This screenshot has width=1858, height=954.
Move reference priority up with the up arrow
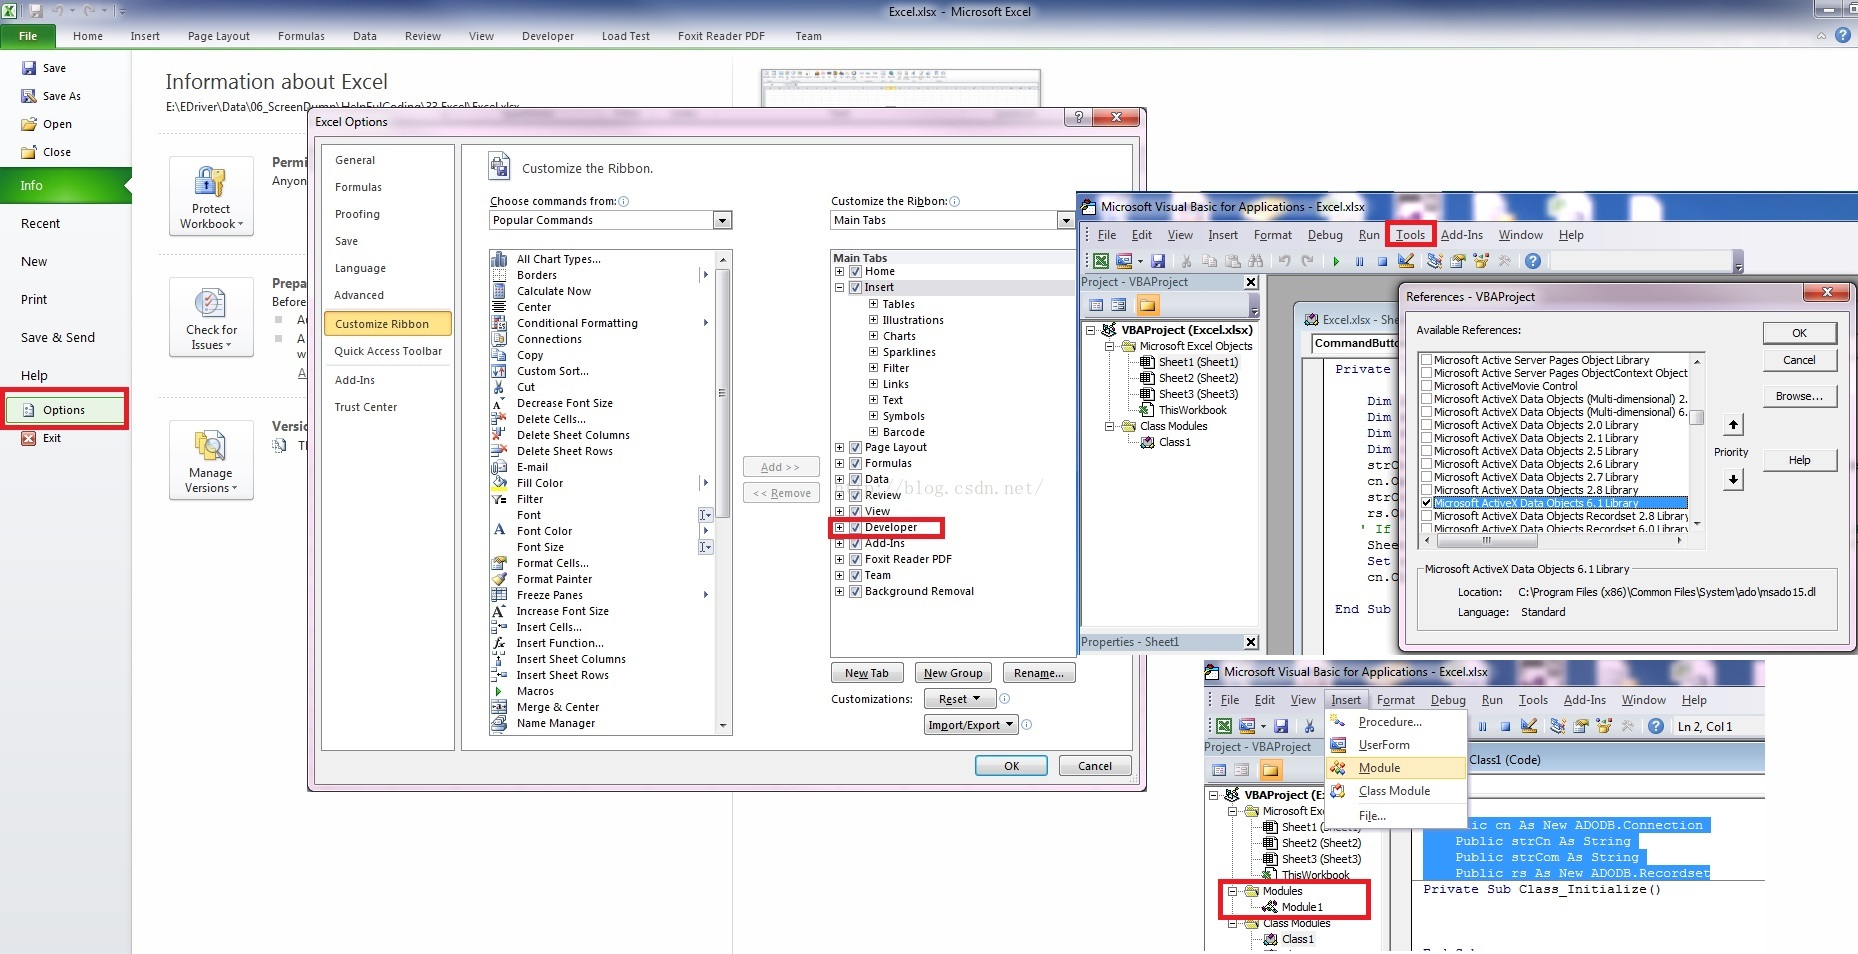coord(1733,425)
